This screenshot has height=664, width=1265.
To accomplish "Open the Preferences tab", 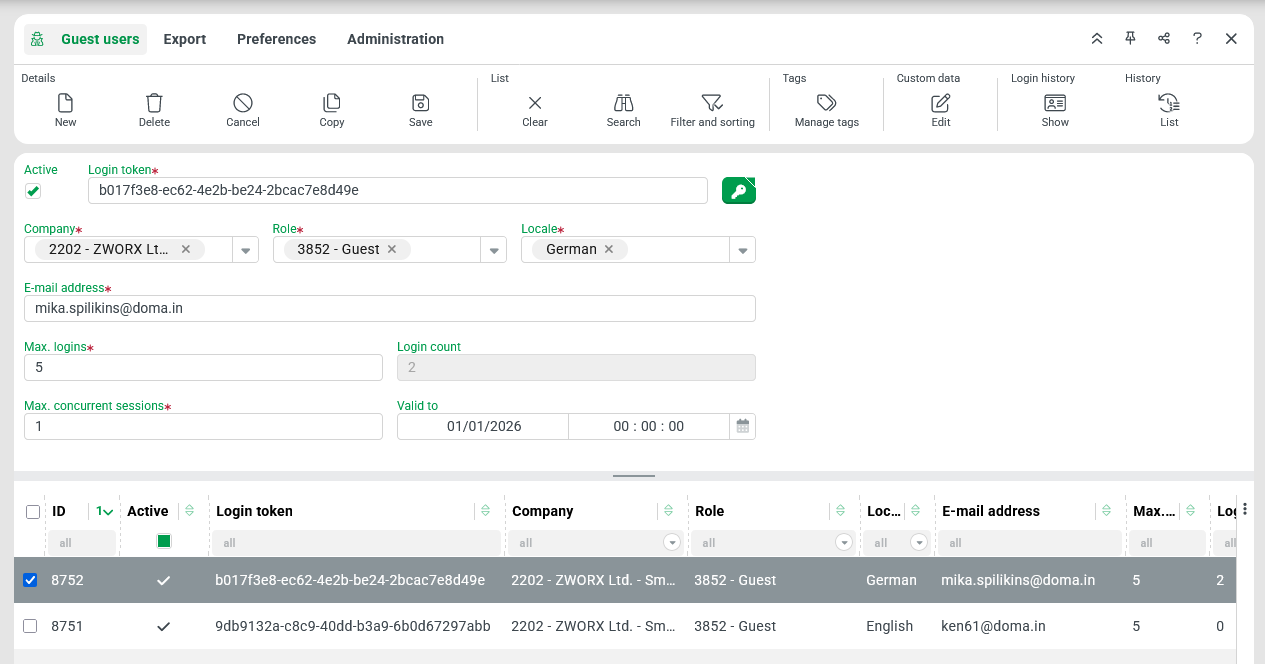I will point(276,39).
